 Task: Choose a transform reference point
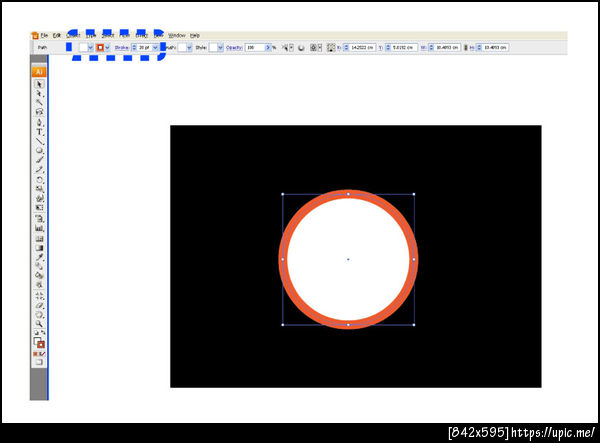click(x=331, y=48)
